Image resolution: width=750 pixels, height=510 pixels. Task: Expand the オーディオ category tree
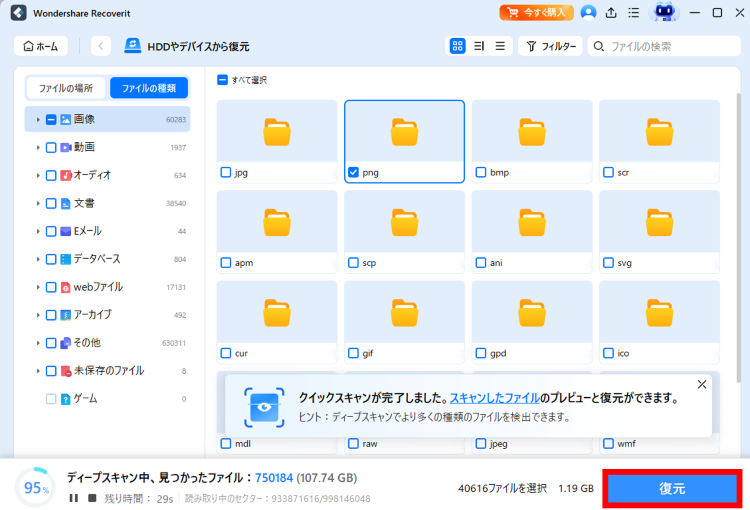[x=38, y=176]
